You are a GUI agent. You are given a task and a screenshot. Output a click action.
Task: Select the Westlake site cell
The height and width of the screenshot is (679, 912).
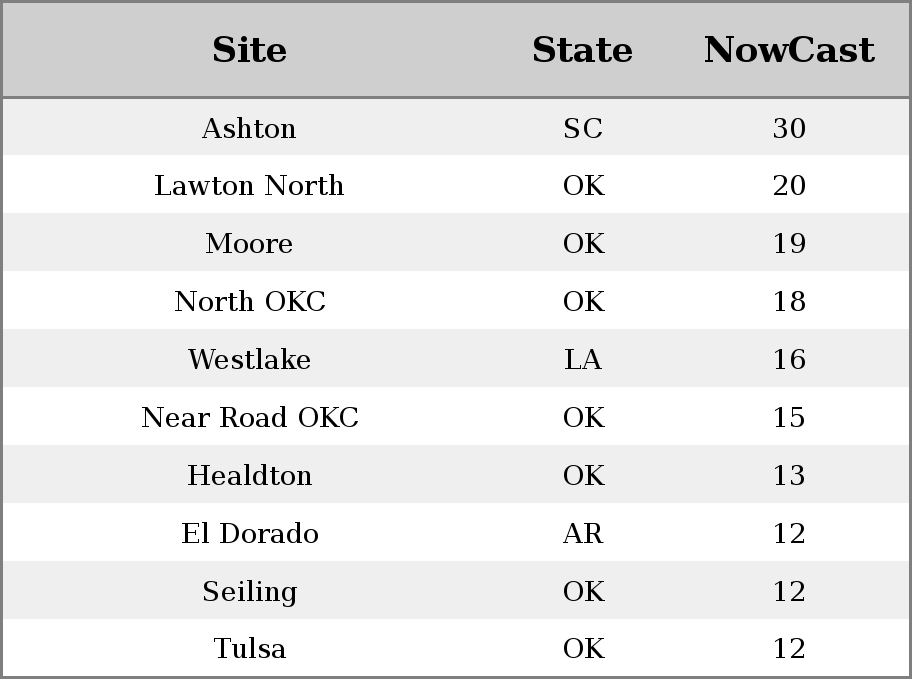[250, 359]
